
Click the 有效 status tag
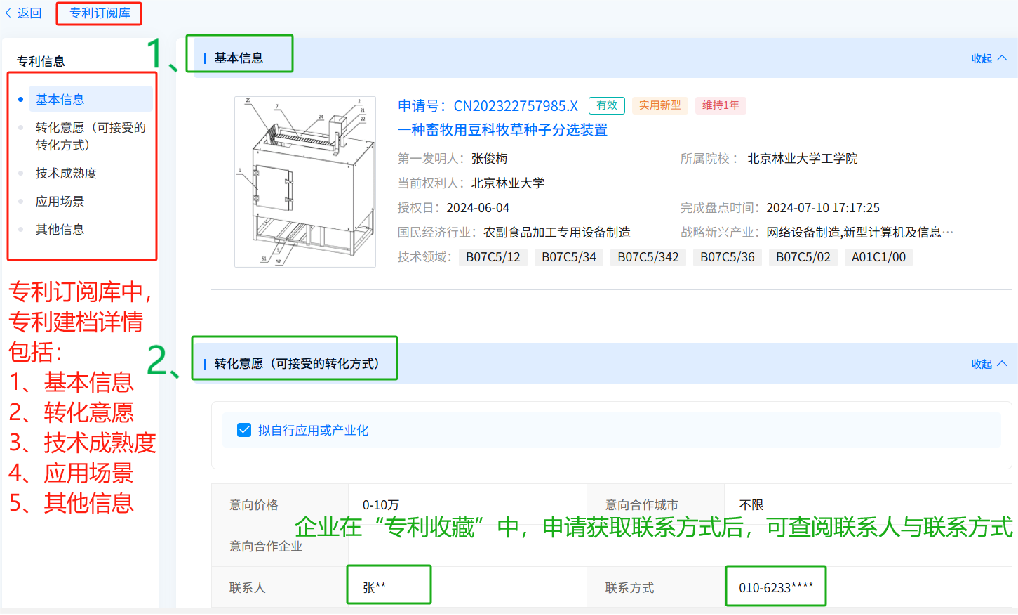coord(606,106)
